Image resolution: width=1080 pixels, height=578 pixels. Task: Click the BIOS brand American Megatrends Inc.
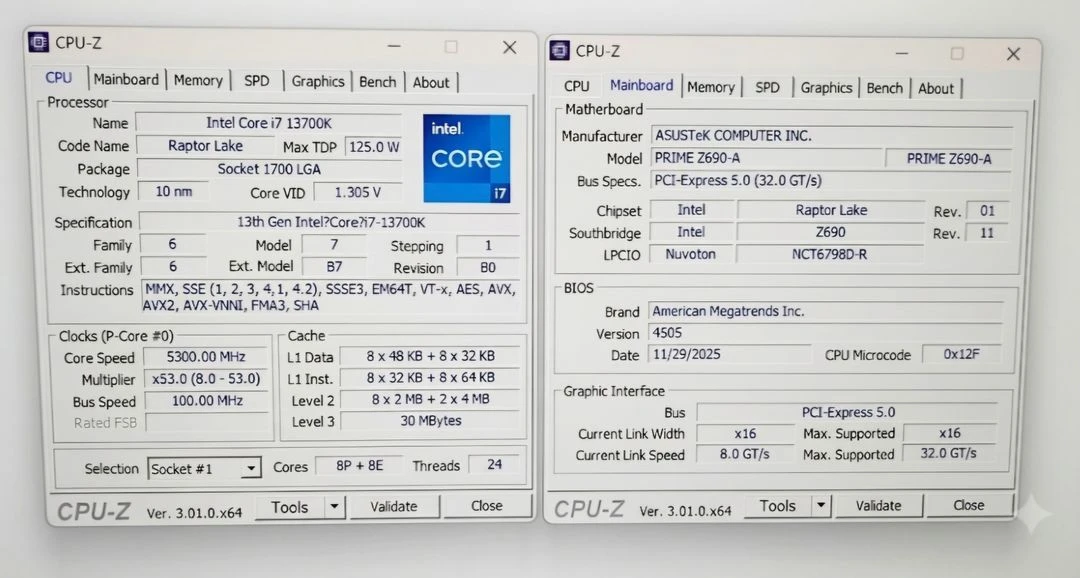coord(825,311)
